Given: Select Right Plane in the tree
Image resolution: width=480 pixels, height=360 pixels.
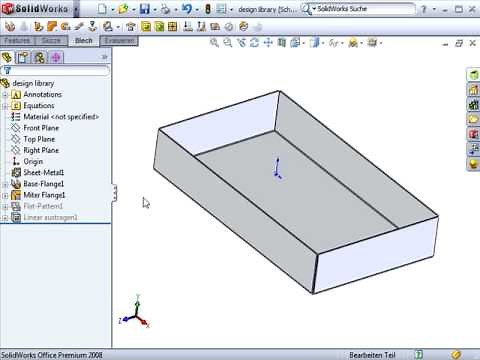Looking at the screenshot, I should tap(41, 150).
